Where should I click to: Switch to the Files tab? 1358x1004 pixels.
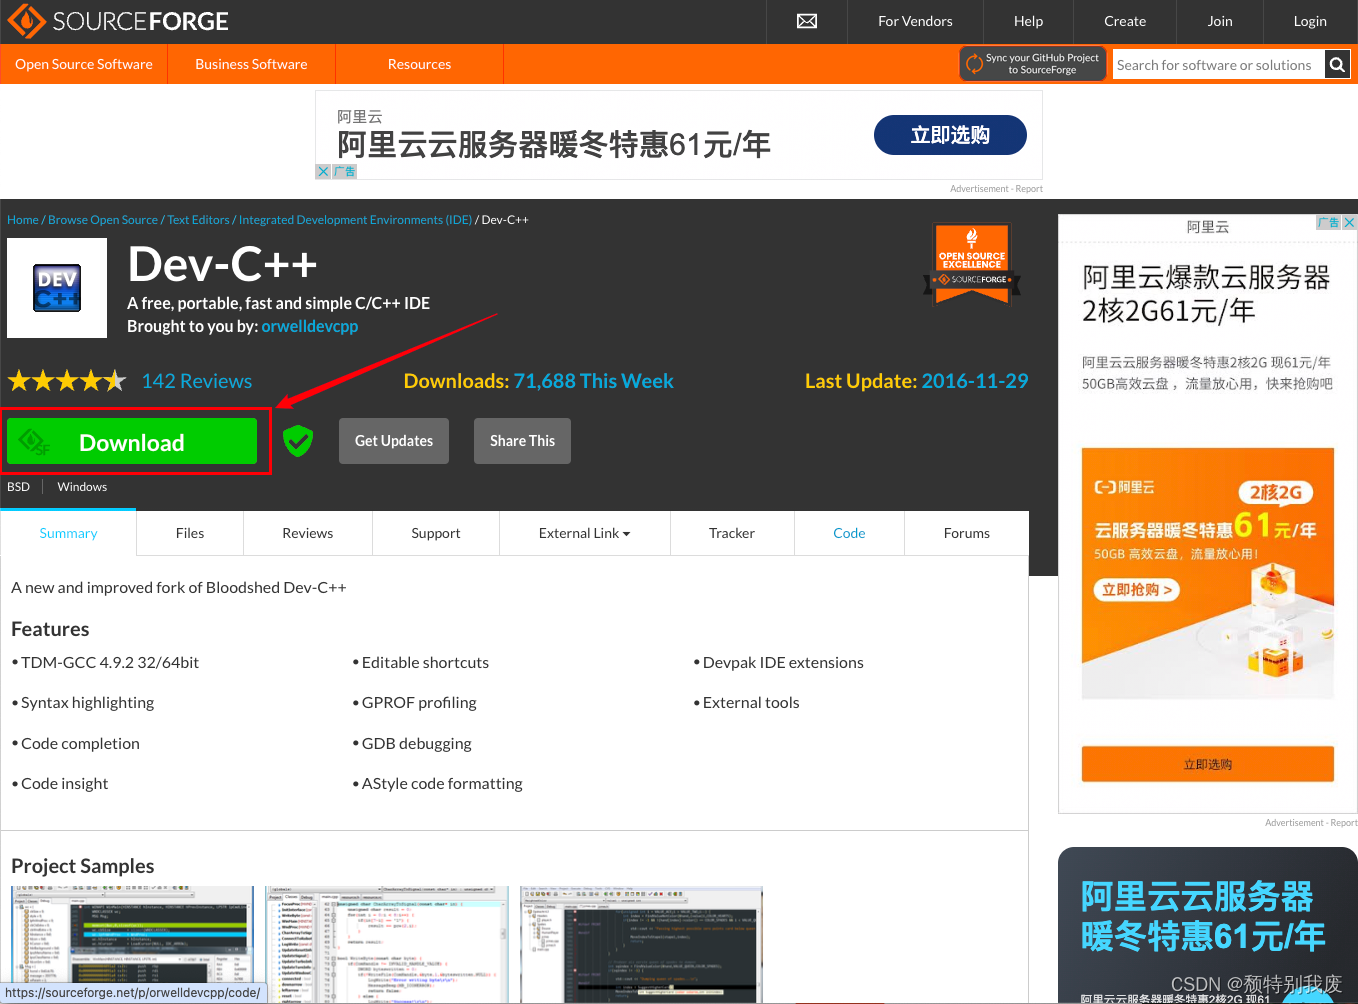coord(190,533)
